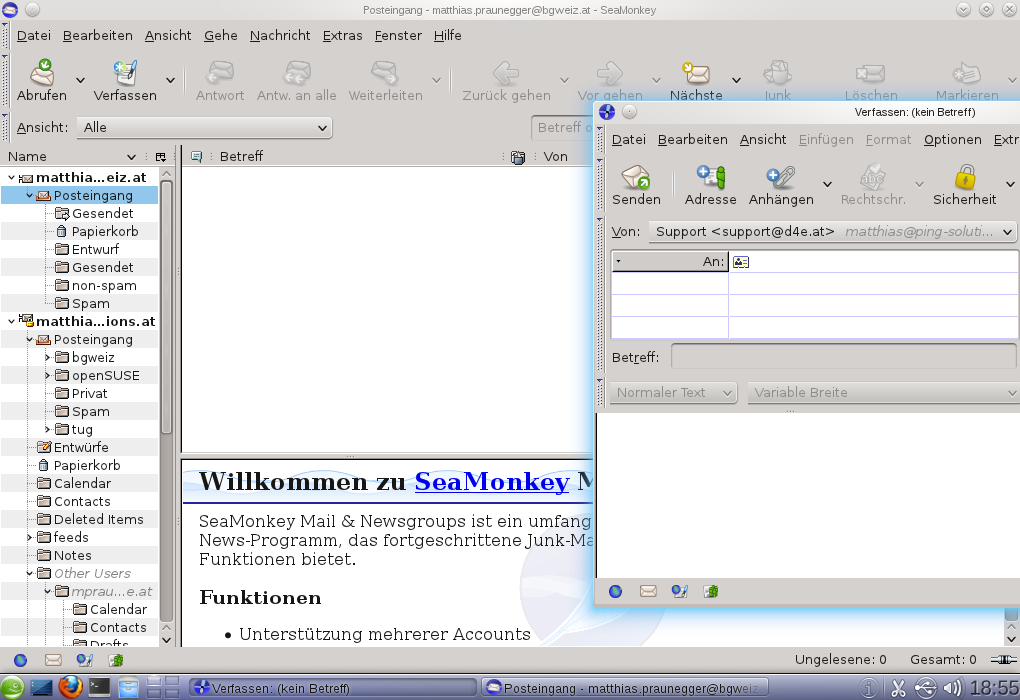Image resolution: width=1020 pixels, height=700 pixels.
Task: Select the Papierkorb folder under Posteingang
Action: tap(105, 232)
